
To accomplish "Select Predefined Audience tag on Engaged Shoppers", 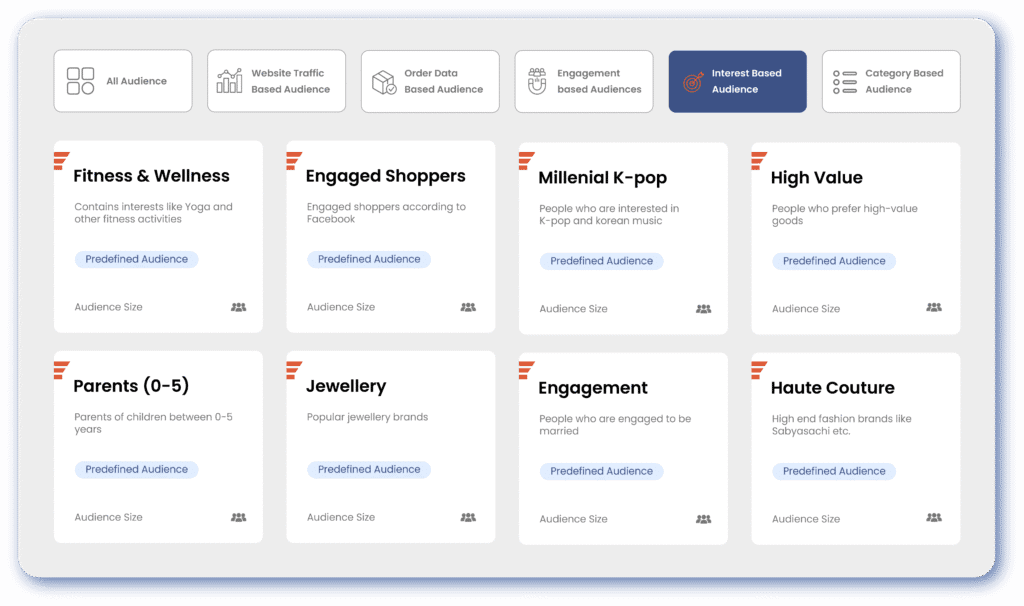I will coord(369,259).
